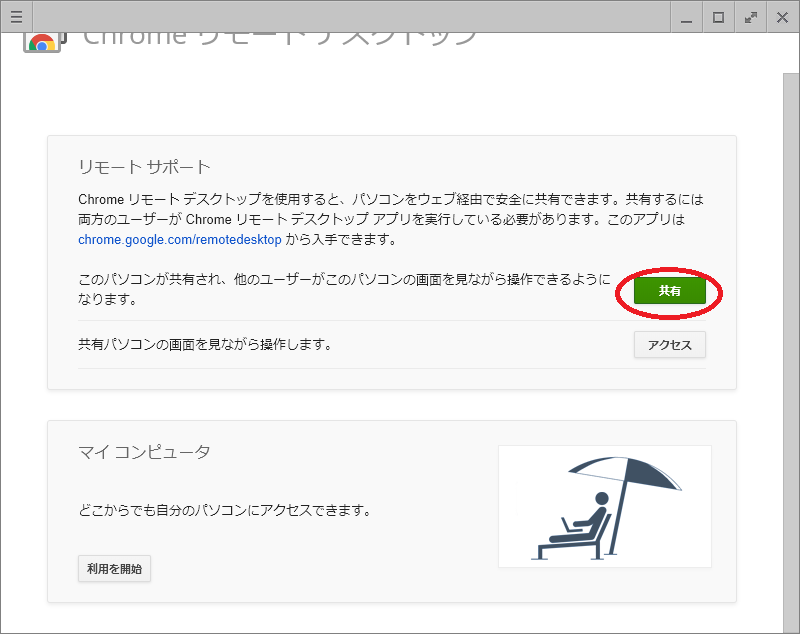The image size is (800, 634).
Task: Click the Chrome Remote Desktop logo icon
Action: pos(45,42)
